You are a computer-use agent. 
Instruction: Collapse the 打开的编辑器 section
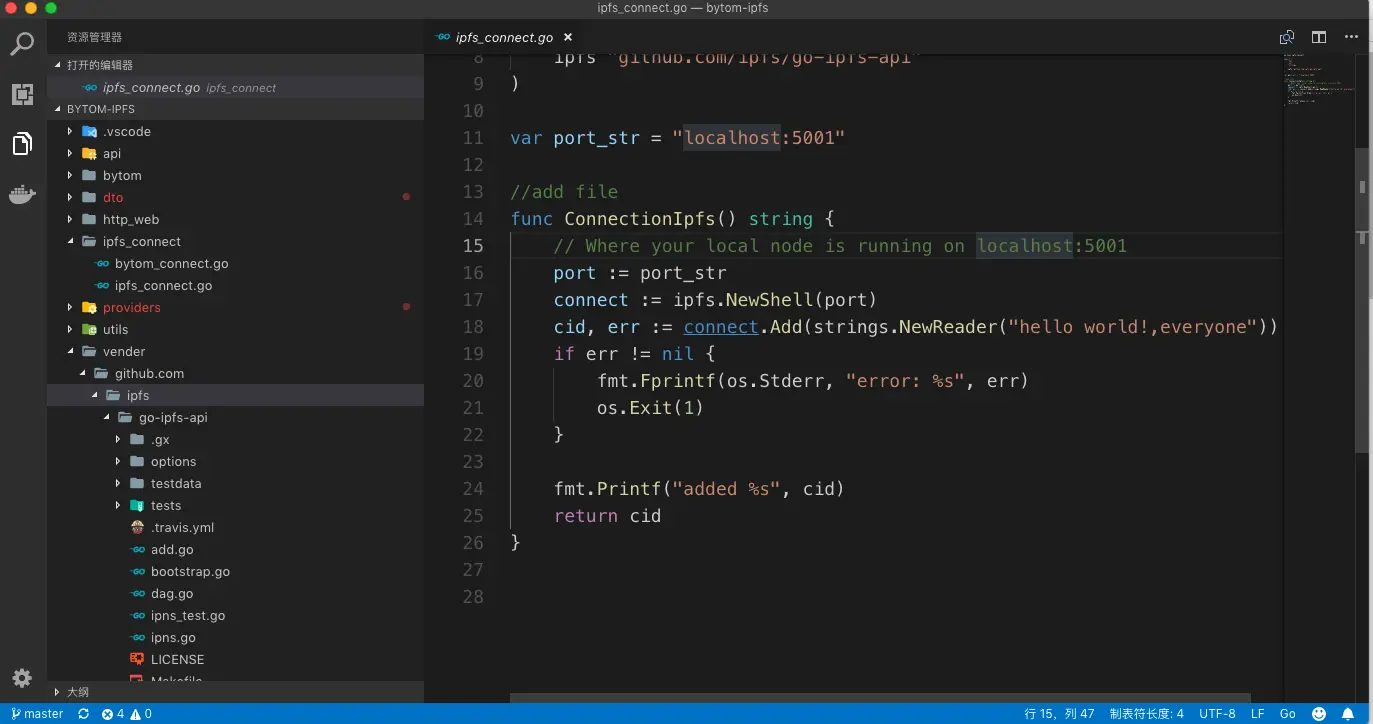point(235,65)
